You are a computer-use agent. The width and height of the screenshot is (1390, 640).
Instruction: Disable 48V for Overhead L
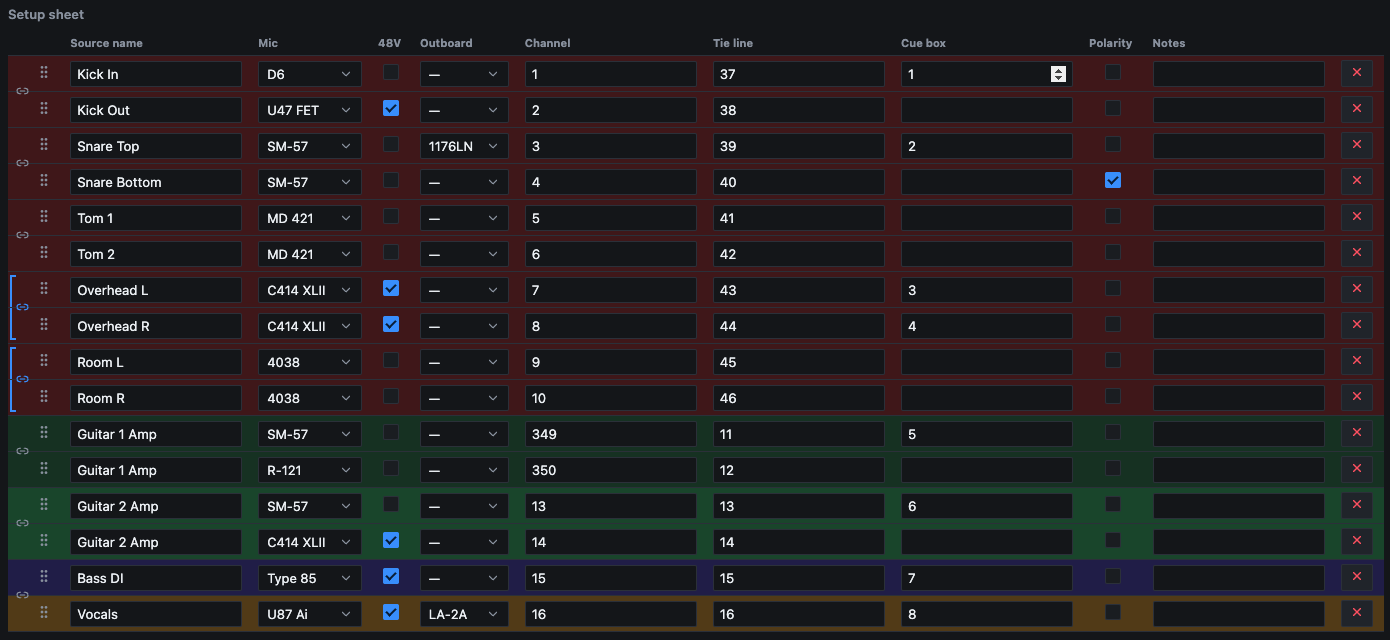coord(391,288)
